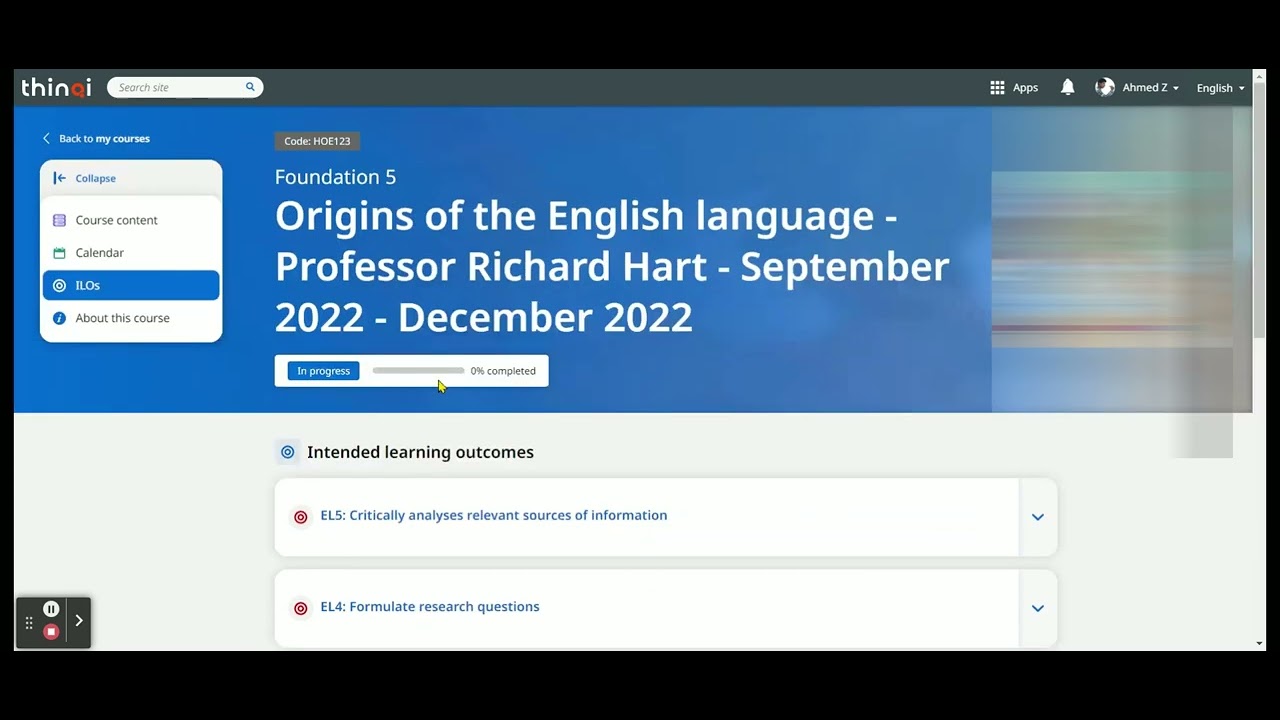The image size is (1280, 720).
Task: Click EL4: Formulate research questions text
Action: (x=430, y=607)
